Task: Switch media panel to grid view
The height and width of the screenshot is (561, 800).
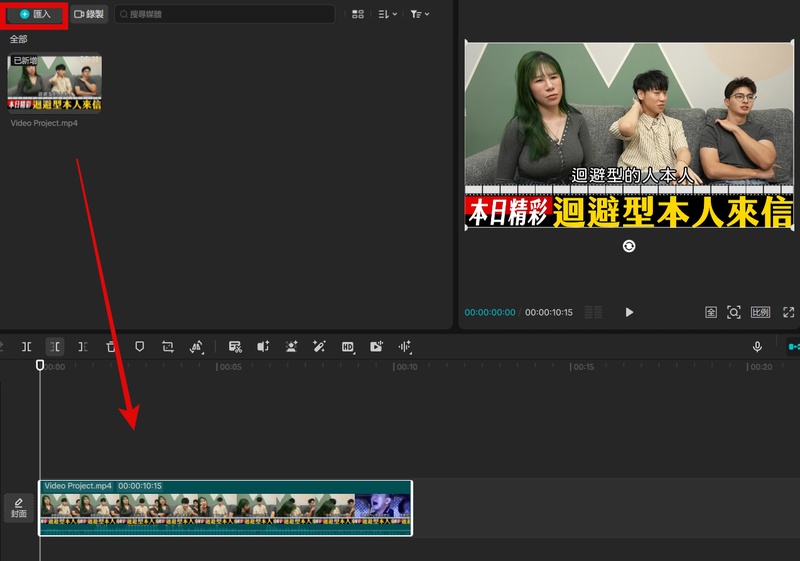Action: (x=358, y=14)
